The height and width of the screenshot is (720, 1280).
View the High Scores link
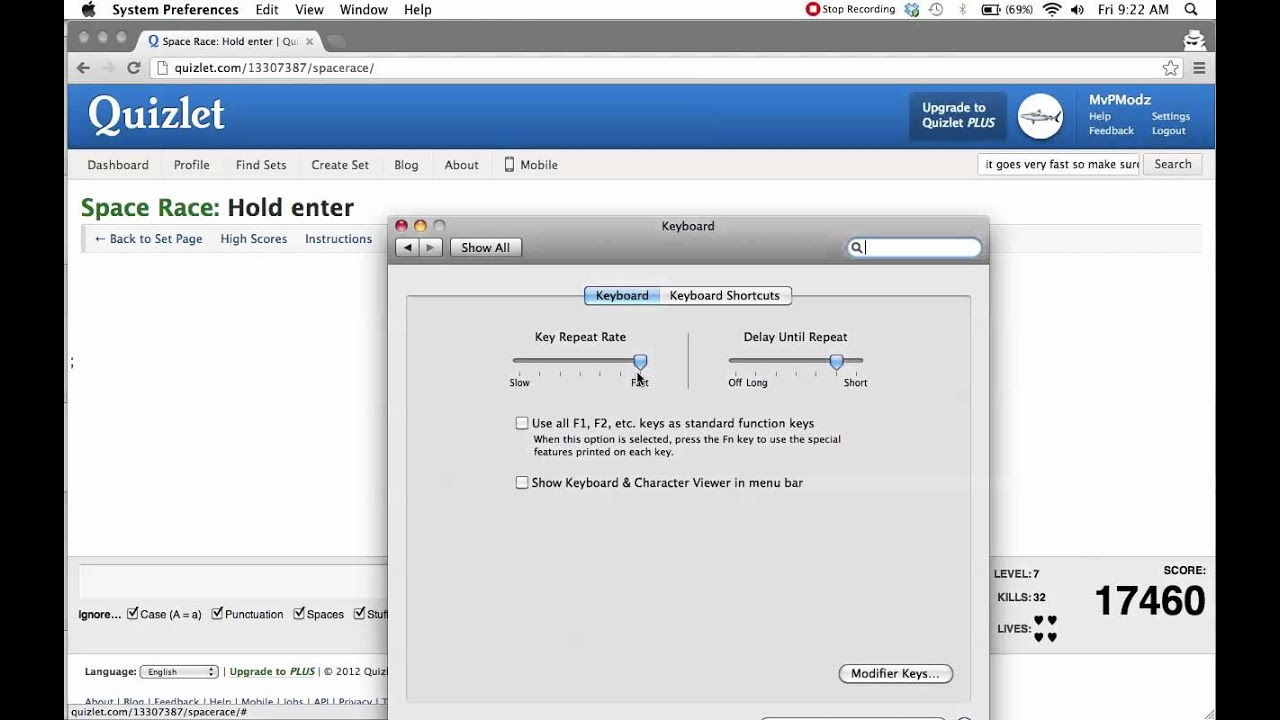pyautogui.click(x=254, y=239)
